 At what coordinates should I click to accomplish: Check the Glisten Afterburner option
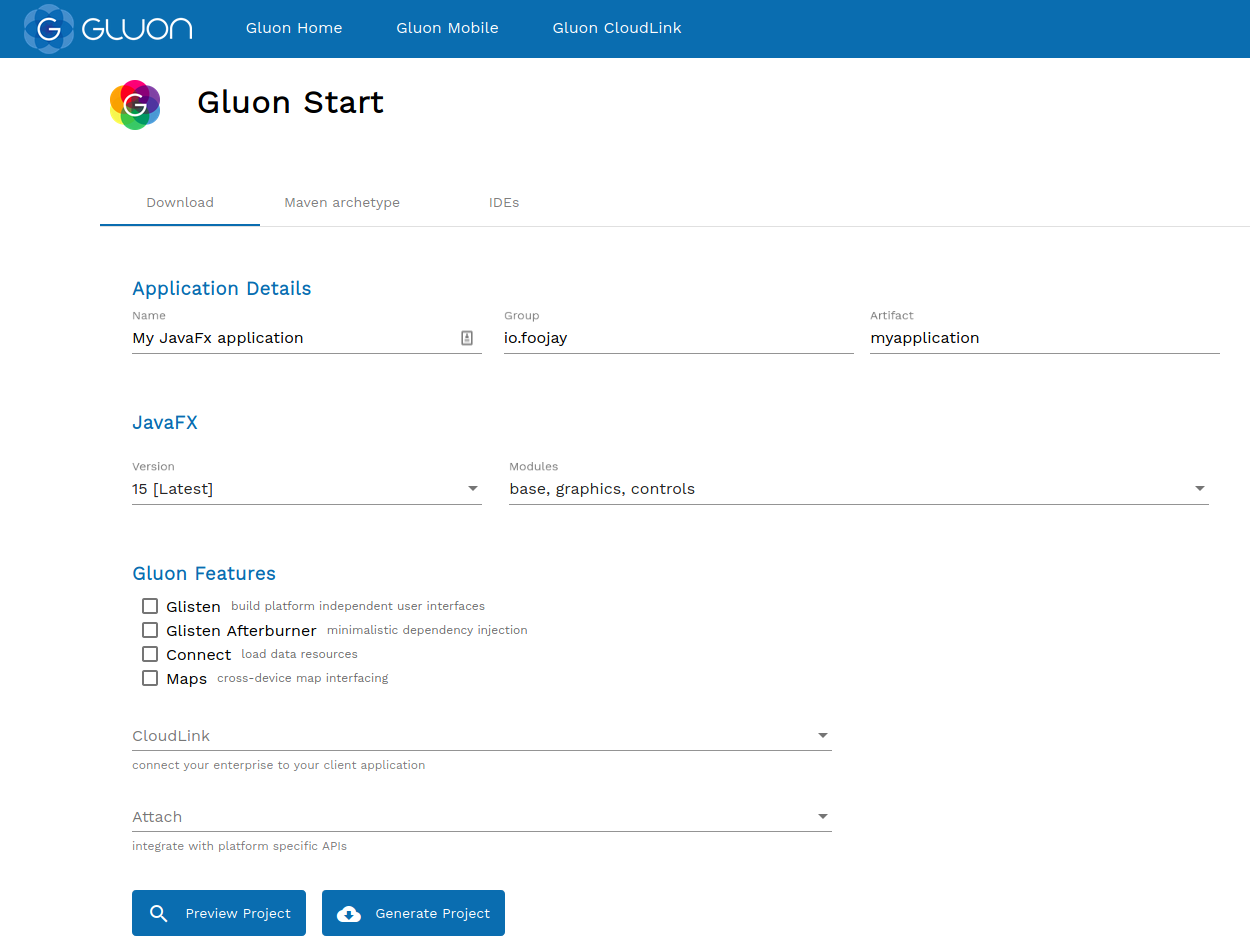150,629
